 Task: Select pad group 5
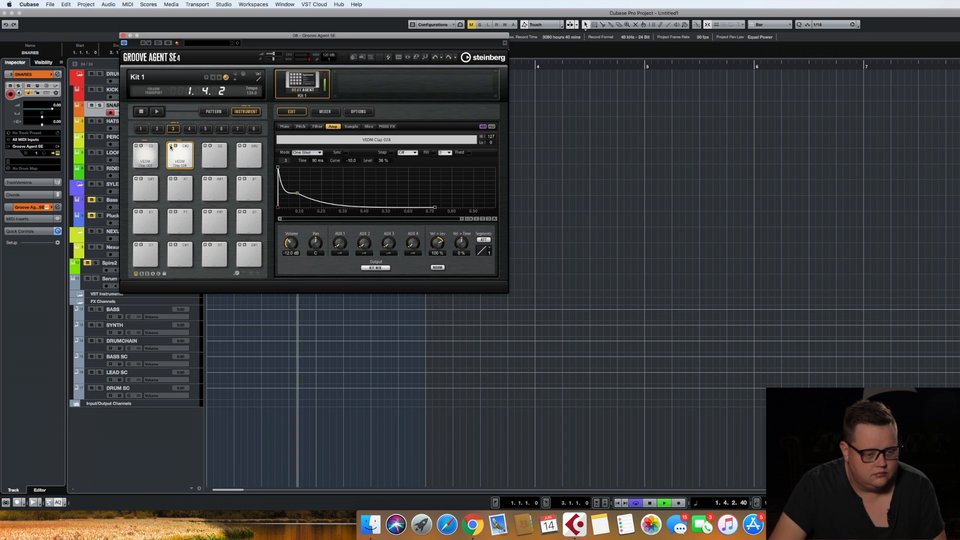206,129
